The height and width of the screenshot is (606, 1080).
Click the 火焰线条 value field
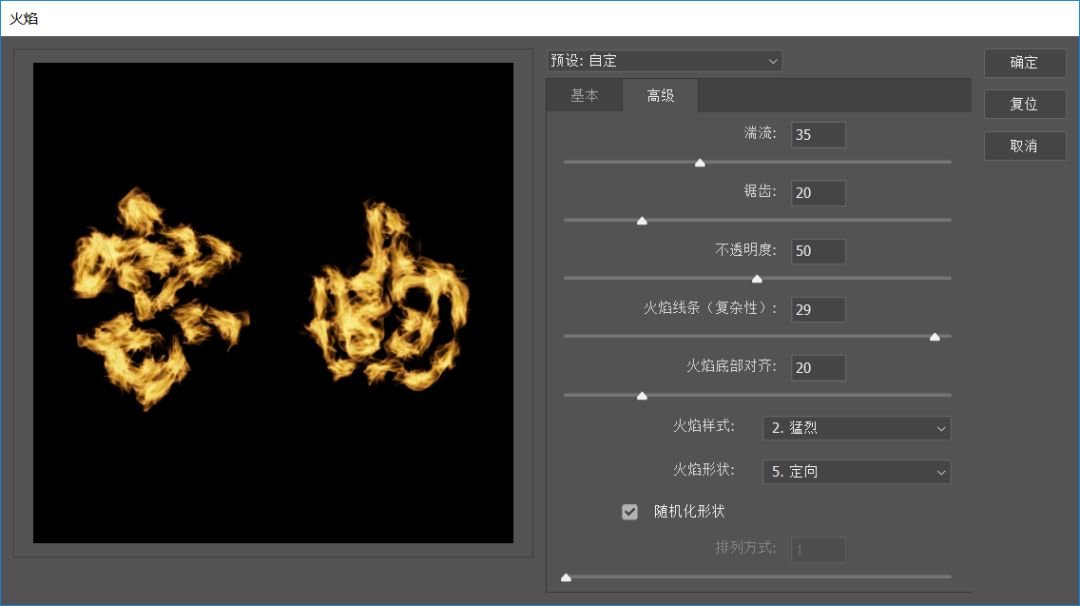tap(818, 310)
